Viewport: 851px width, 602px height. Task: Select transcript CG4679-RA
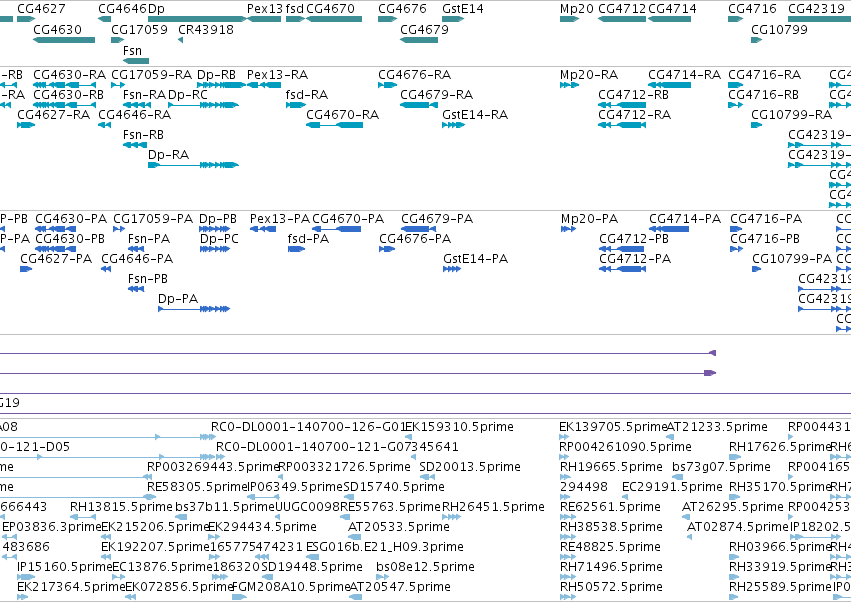436,94
